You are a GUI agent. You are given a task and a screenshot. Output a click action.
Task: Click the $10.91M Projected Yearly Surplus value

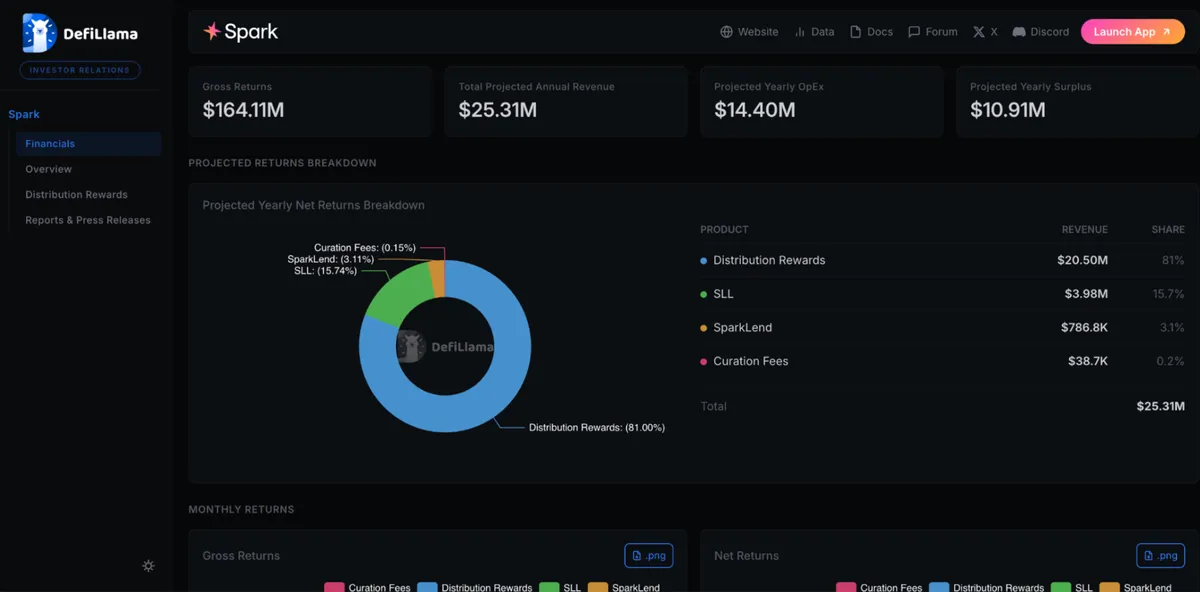click(1008, 110)
